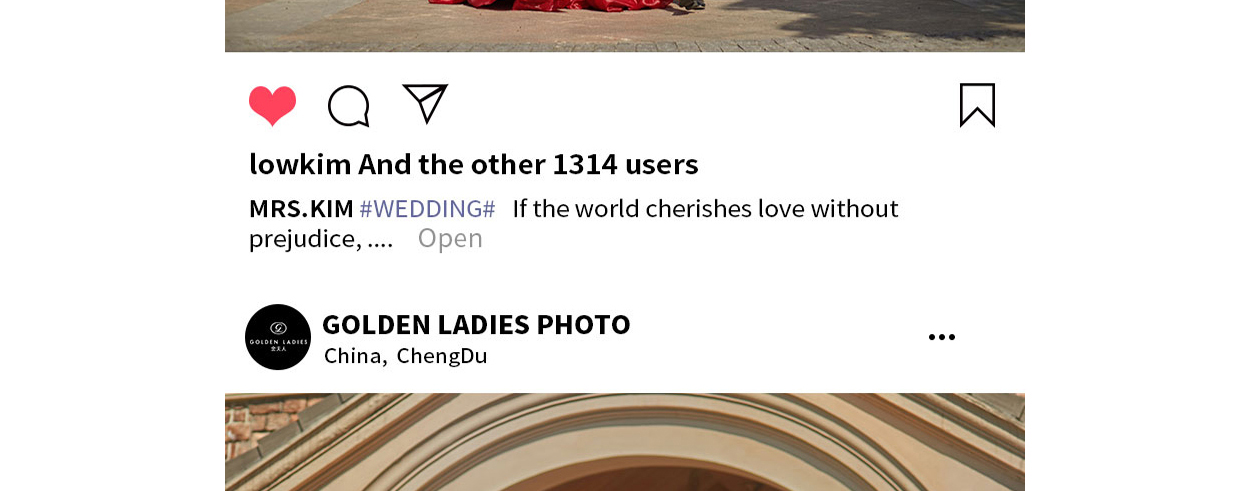Unlike the post via red heart
The width and height of the screenshot is (1250, 491).
tap(272, 106)
